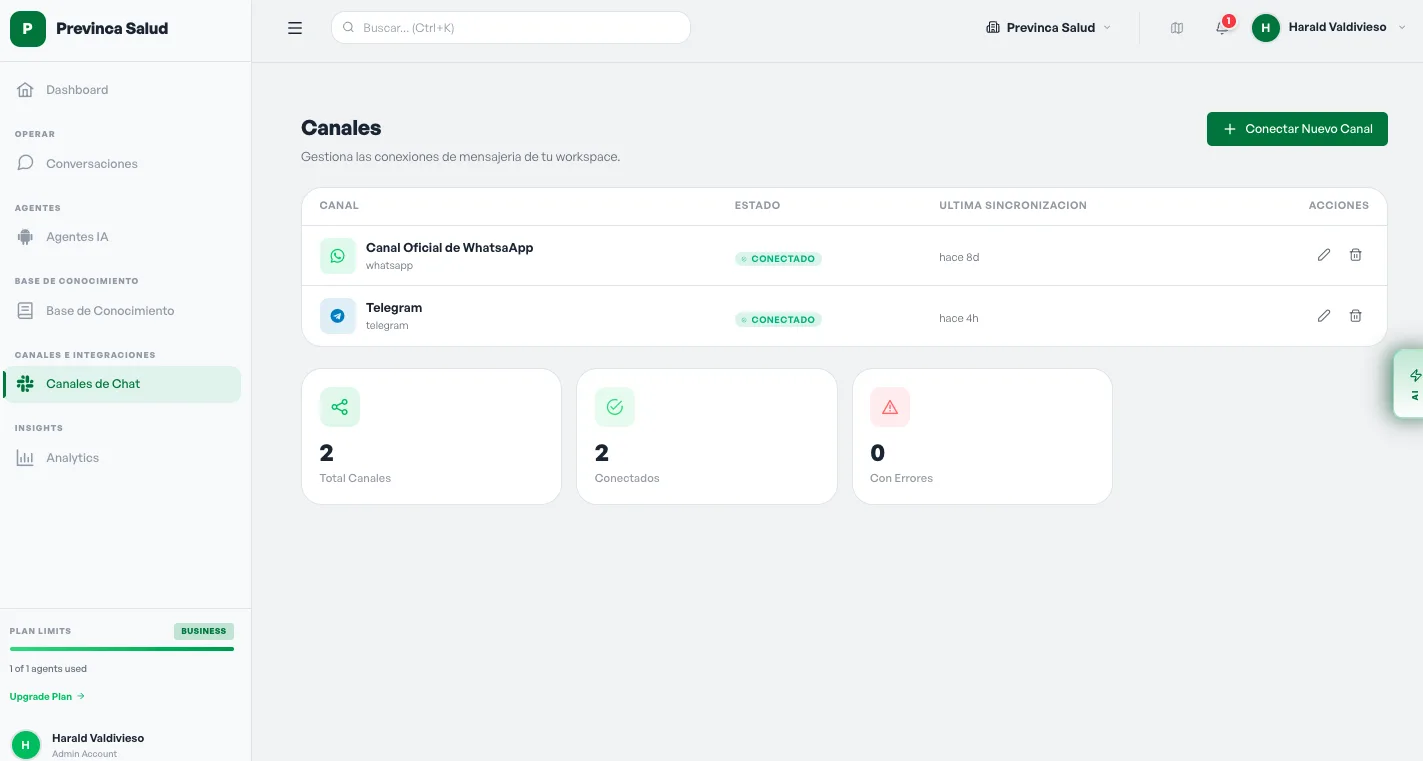The height and width of the screenshot is (761, 1423).
Task: Click the pencil icon for Telegram
Action: coord(1324,316)
